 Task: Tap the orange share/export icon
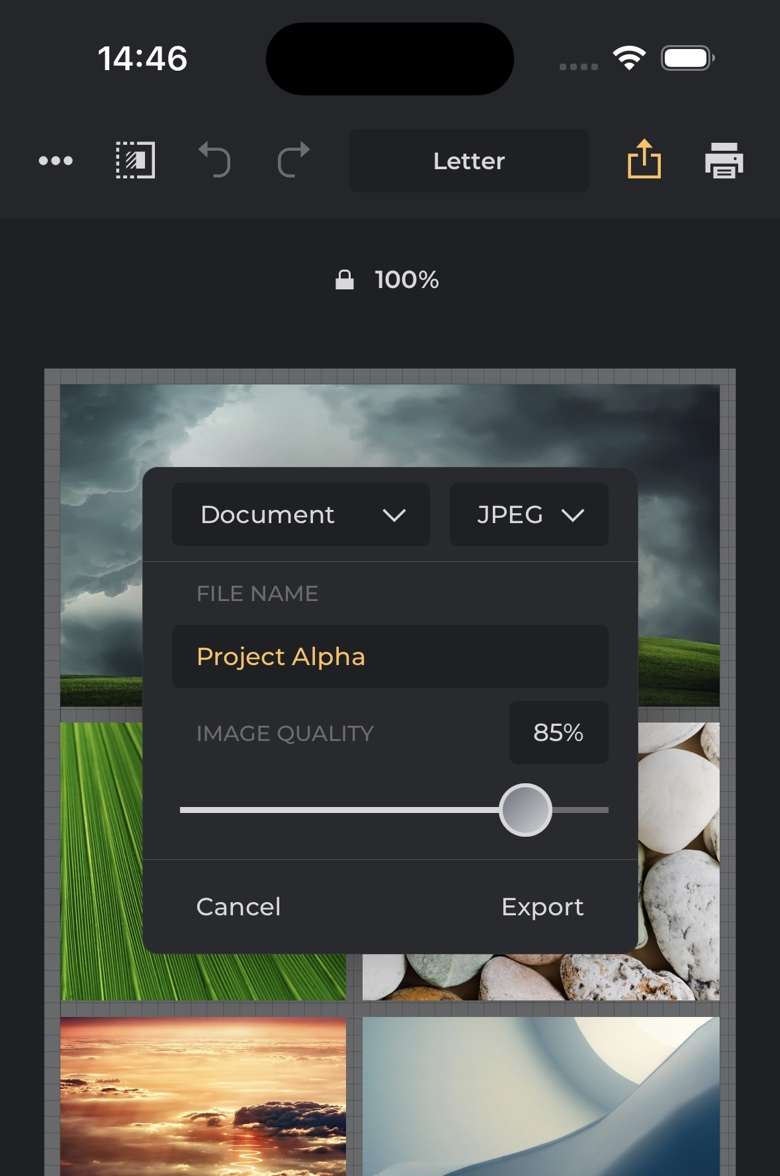click(x=644, y=160)
